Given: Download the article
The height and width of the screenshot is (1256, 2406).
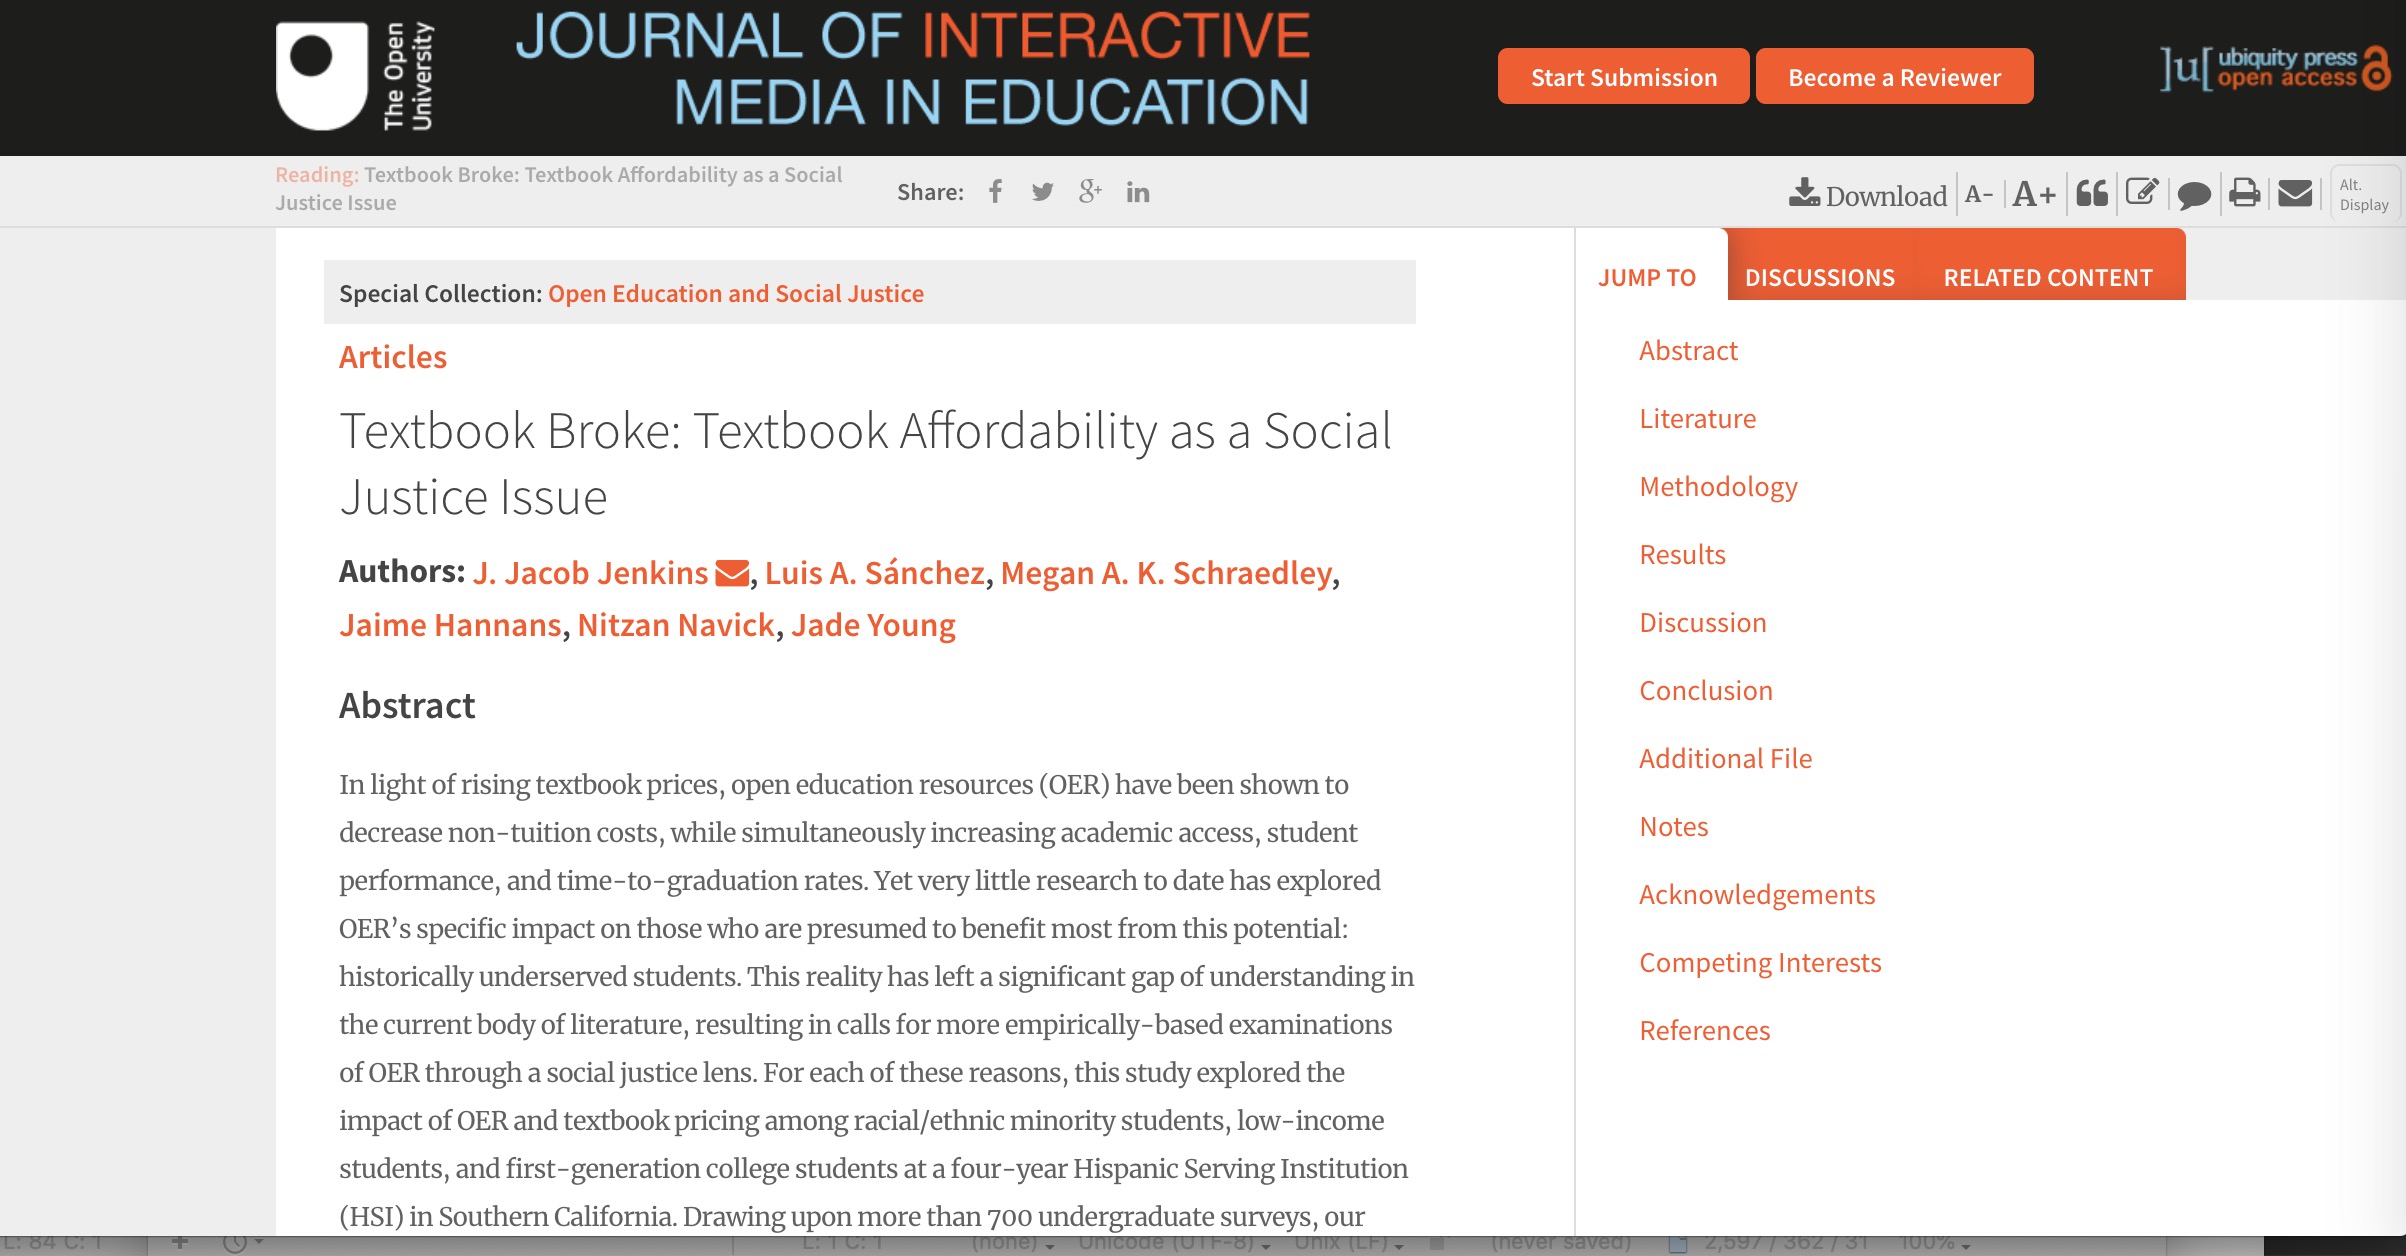Looking at the screenshot, I should click(1868, 194).
